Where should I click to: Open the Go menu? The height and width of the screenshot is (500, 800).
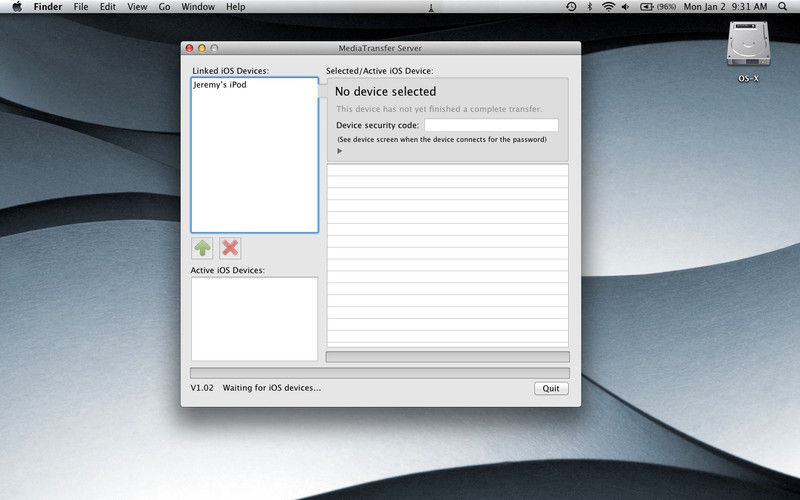point(164,7)
